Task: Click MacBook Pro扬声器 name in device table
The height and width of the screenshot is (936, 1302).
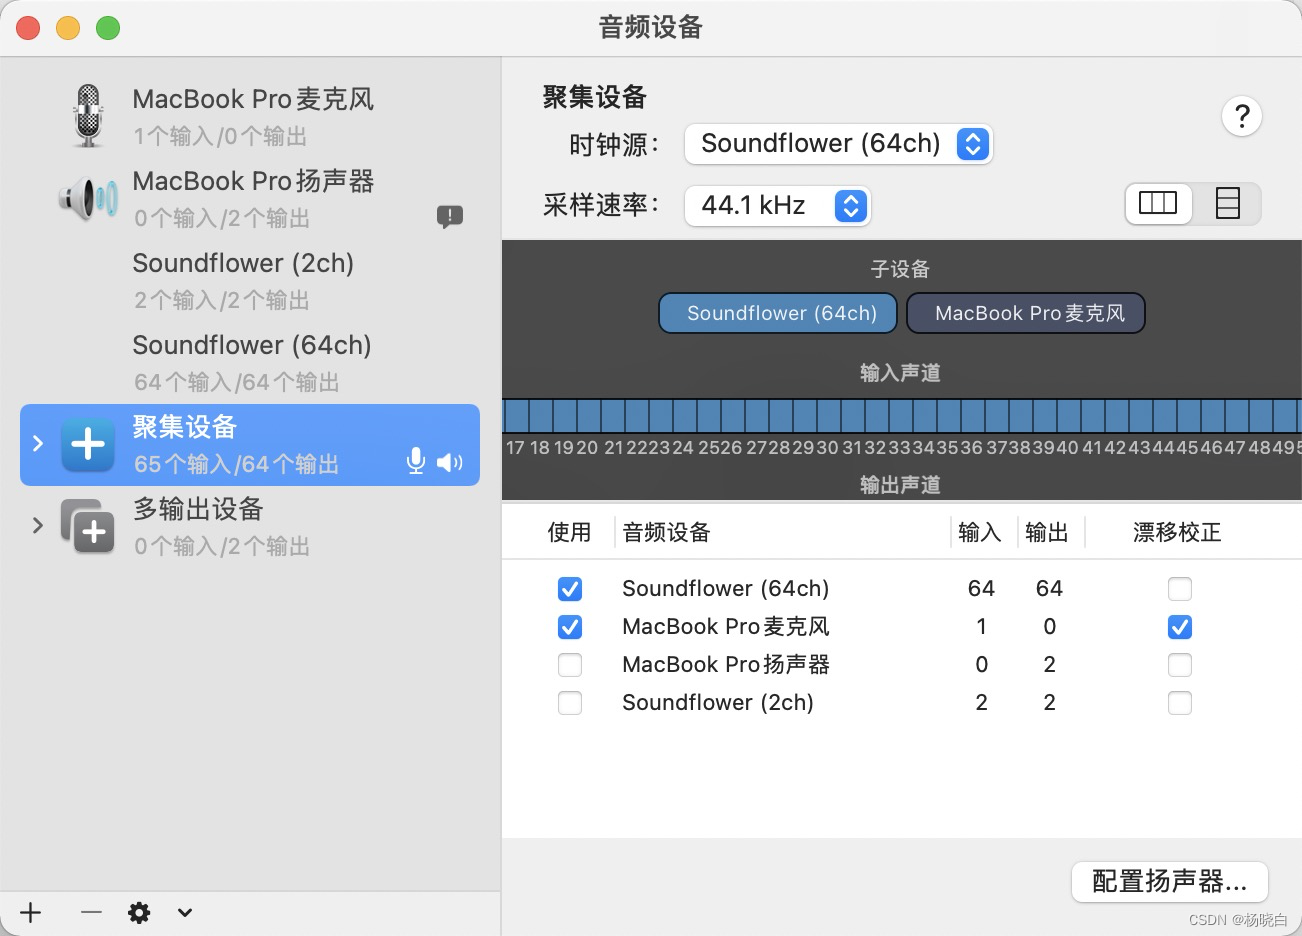Action: [725, 664]
